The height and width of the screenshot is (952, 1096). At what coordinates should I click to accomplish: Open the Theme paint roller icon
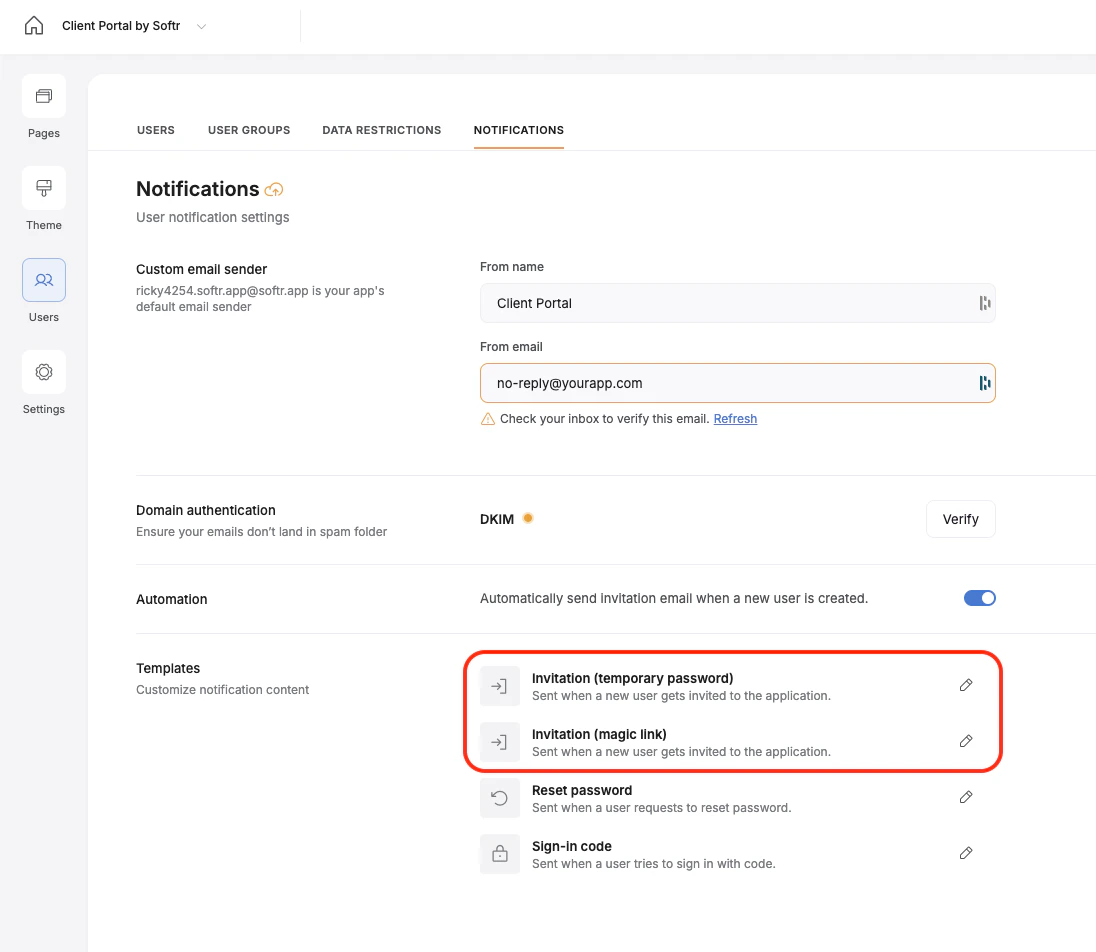(x=44, y=188)
